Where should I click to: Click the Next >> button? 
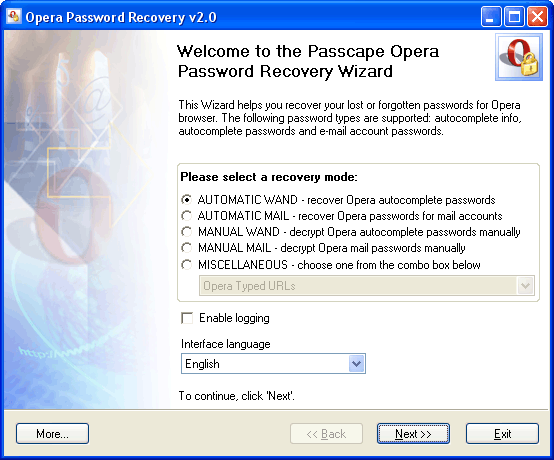413,434
